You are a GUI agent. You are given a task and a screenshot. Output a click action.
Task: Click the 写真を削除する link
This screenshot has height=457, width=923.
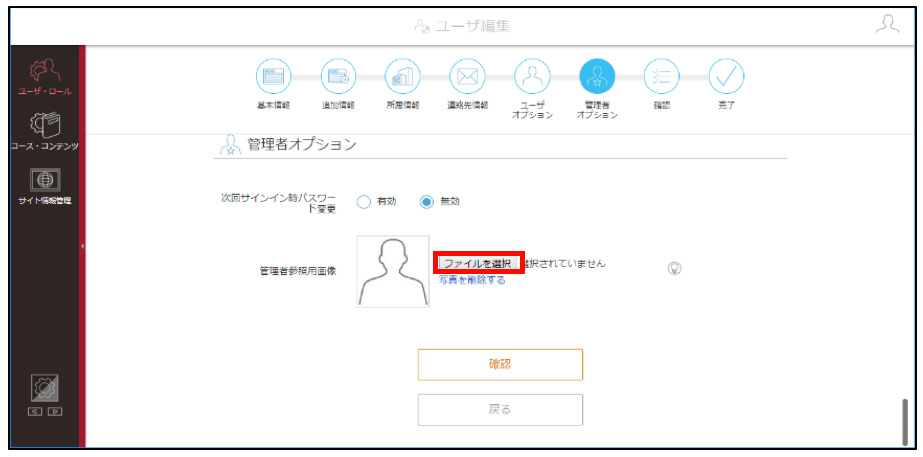(472, 280)
